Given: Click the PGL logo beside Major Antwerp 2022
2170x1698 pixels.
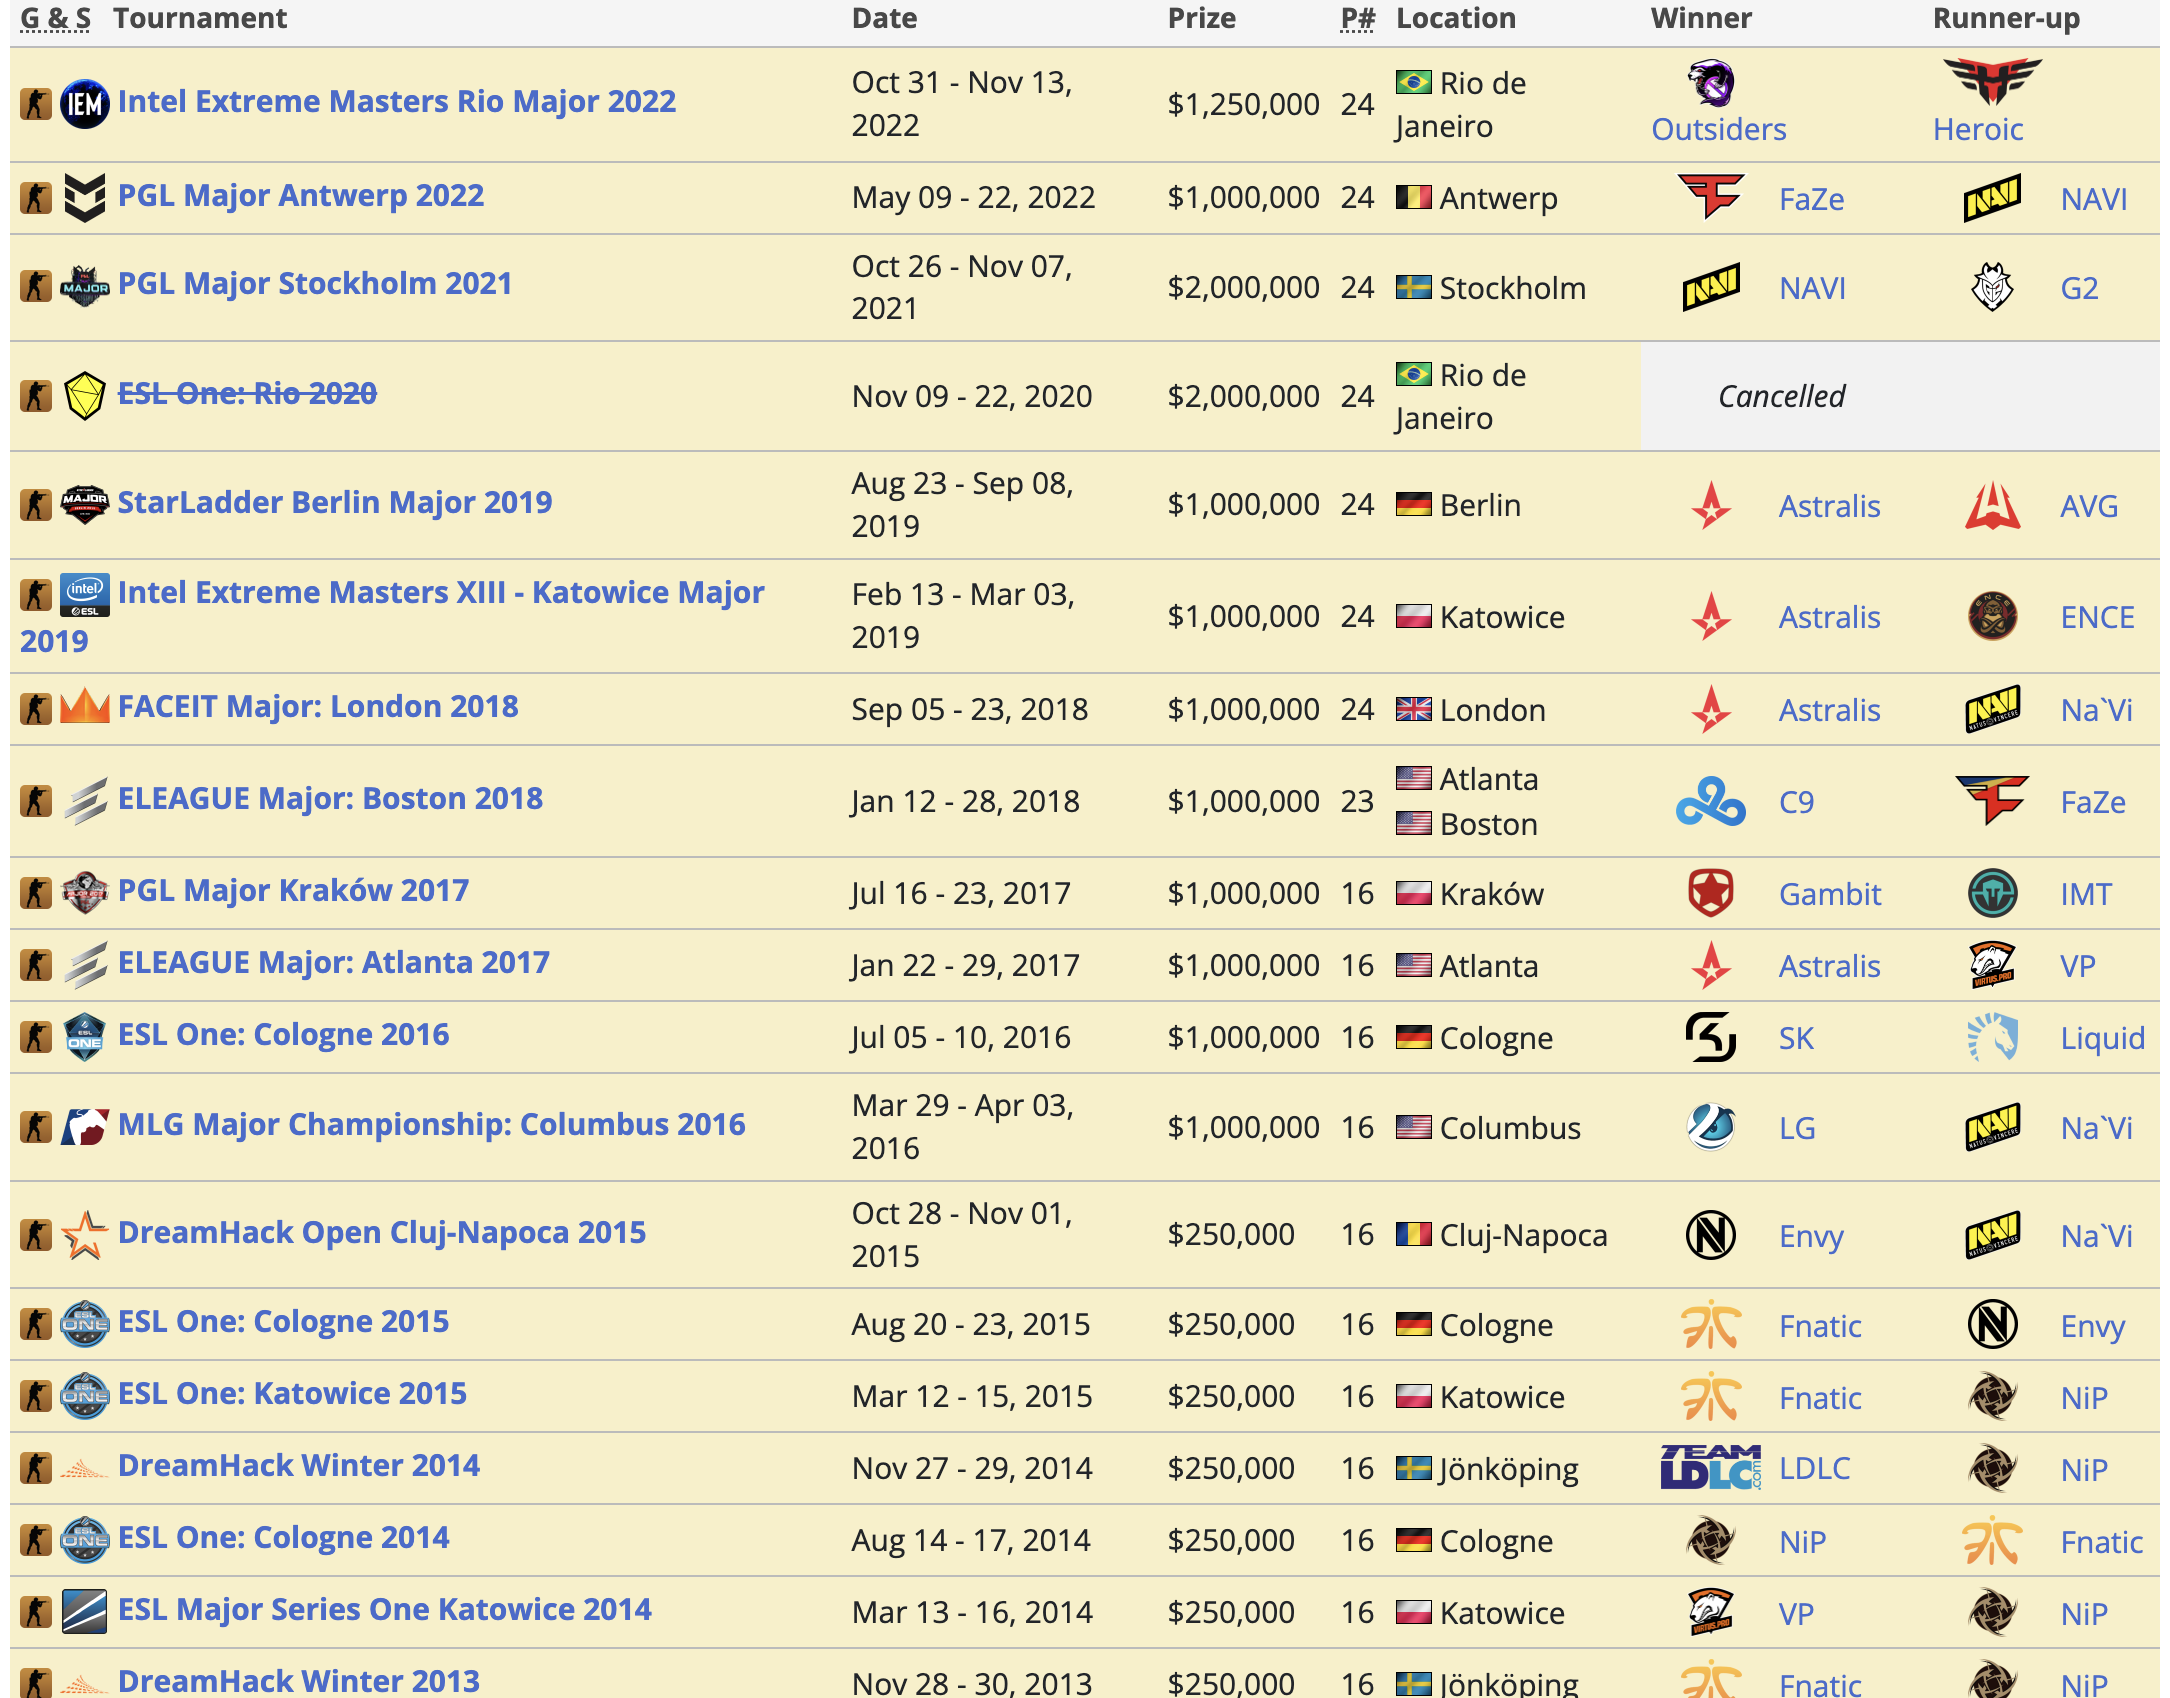Looking at the screenshot, I should click(85, 197).
